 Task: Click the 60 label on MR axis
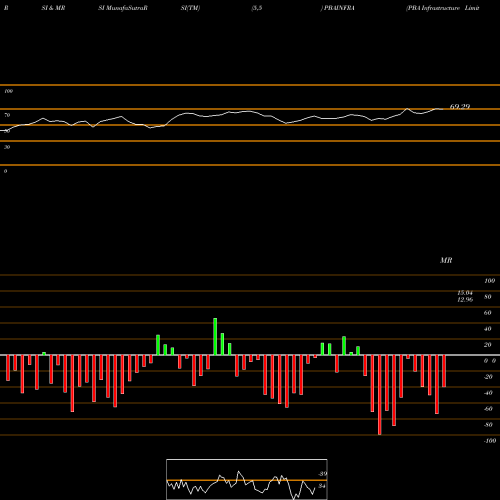[x=487, y=313]
